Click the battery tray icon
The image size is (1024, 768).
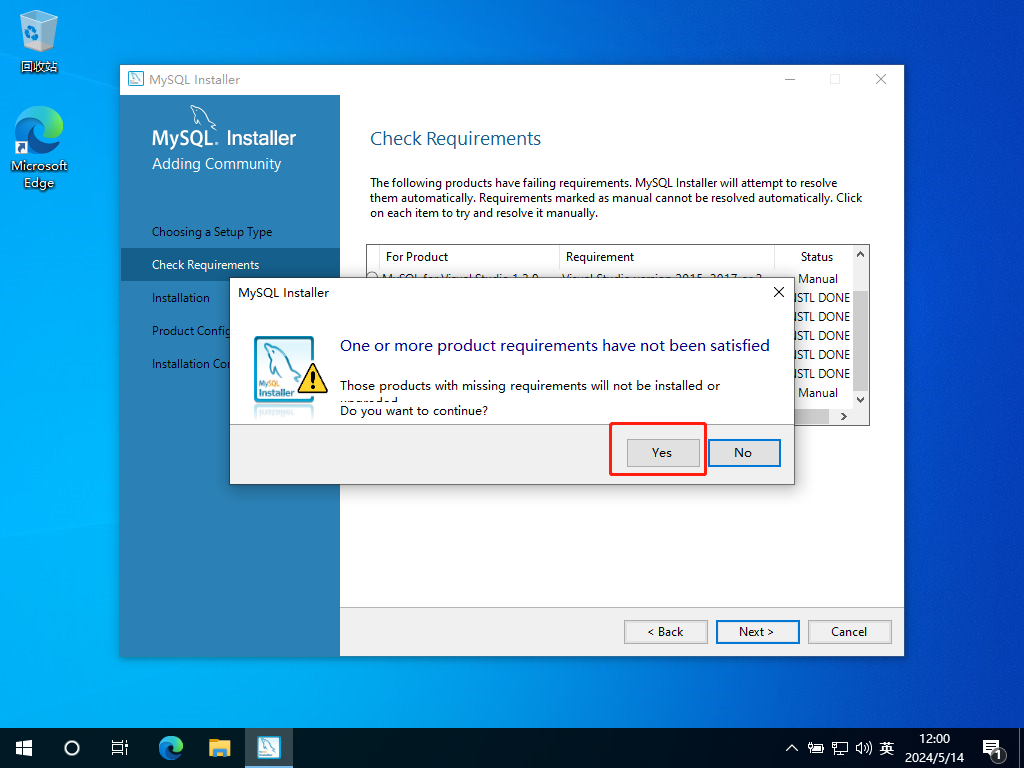(x=815, y=748)
